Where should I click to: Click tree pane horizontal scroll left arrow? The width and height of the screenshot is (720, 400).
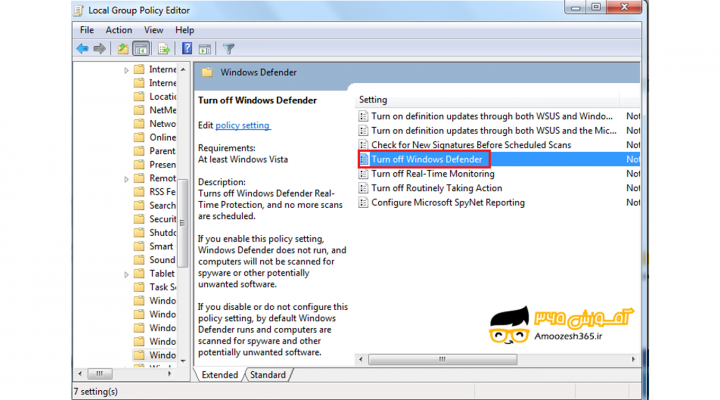pyautogui.click(x=80, y=373)
